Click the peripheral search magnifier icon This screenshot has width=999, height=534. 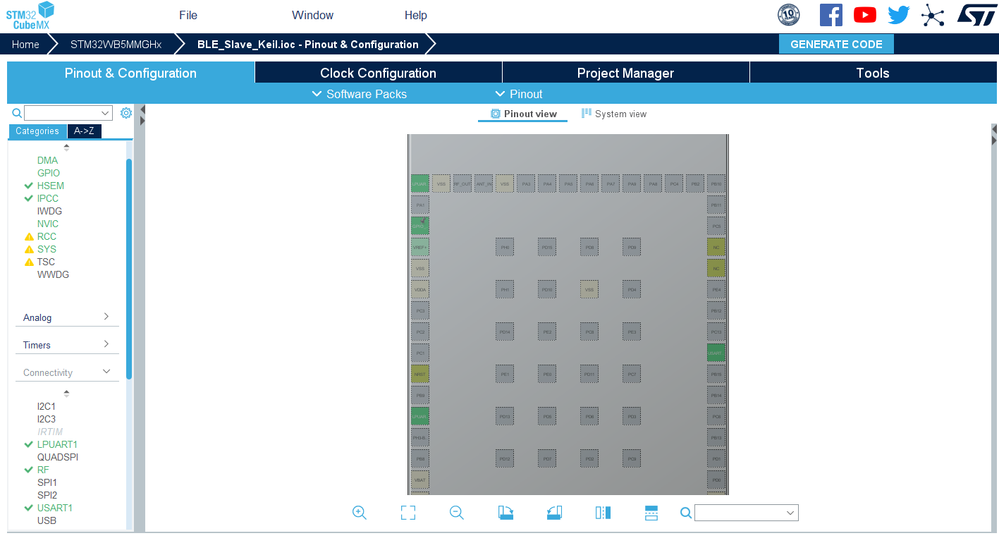(x=17, y=113)
